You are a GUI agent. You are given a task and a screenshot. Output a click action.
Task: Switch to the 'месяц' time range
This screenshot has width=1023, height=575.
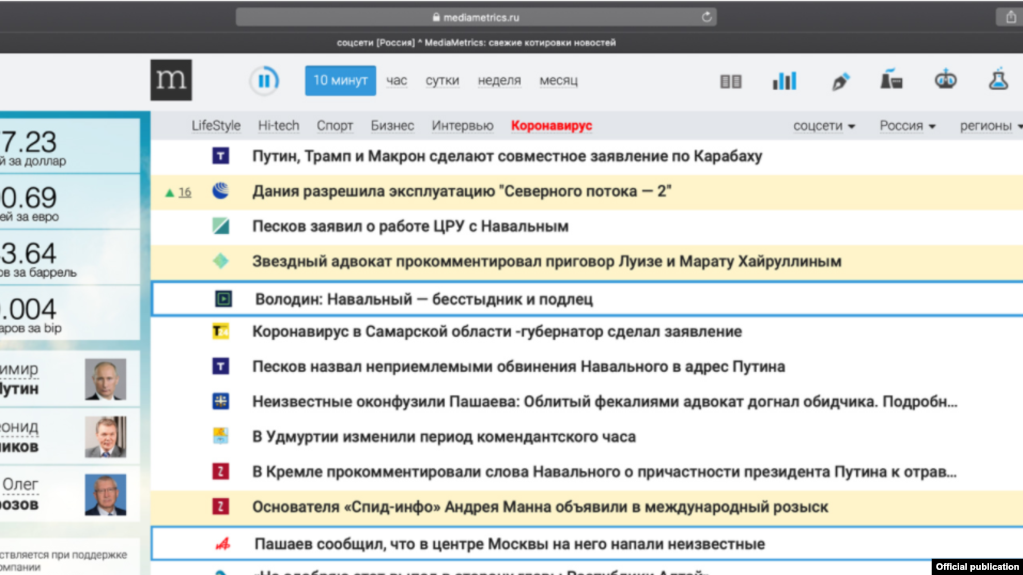[x=558, y=80]
